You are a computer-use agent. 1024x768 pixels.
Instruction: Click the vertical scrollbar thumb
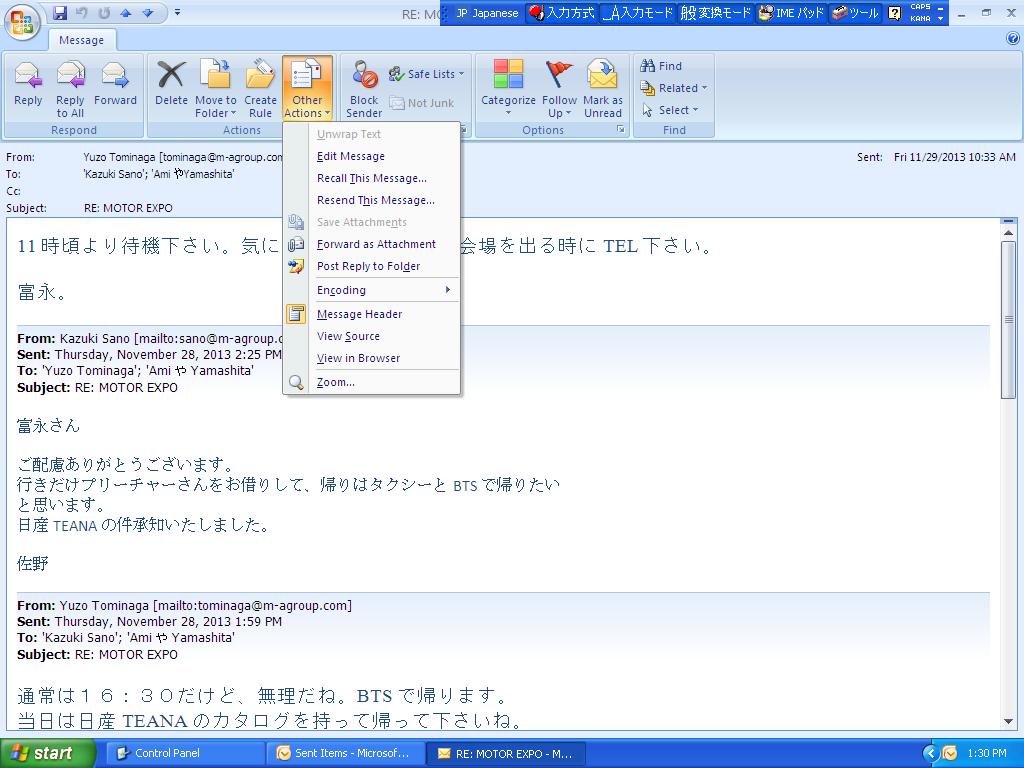1008,319
